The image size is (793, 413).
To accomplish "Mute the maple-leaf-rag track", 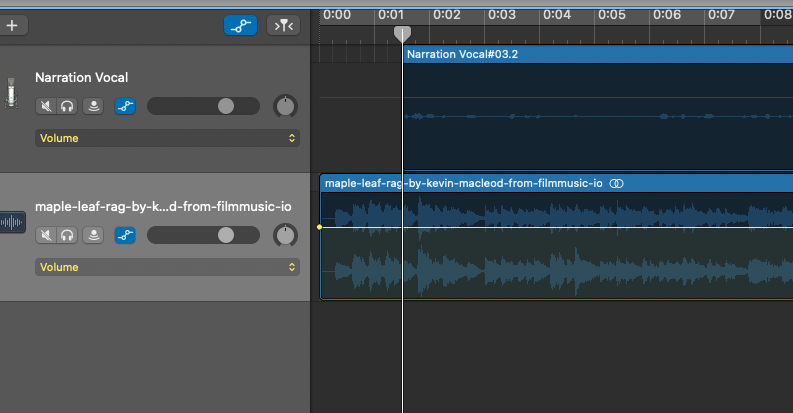I will coord(46,235).
